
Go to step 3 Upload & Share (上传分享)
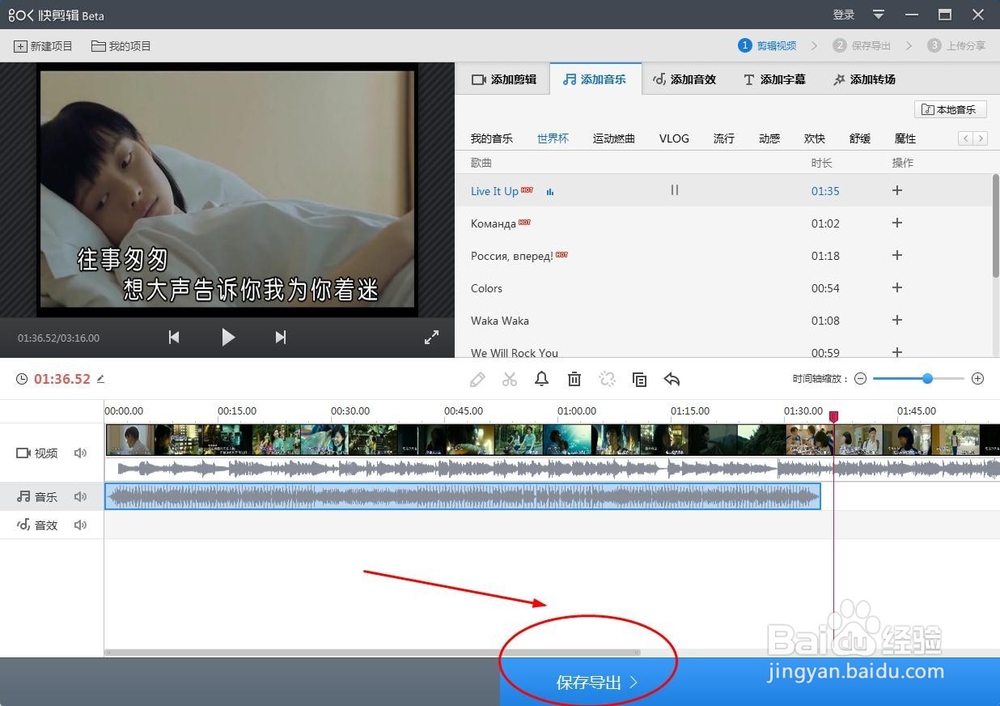tap(957, 46)
